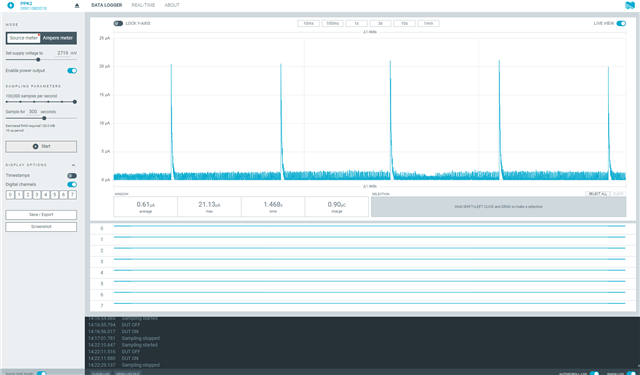This screenshot has width=640, height=375.
Task: Disable the Live View toggle
Action: tap(621, 24)
